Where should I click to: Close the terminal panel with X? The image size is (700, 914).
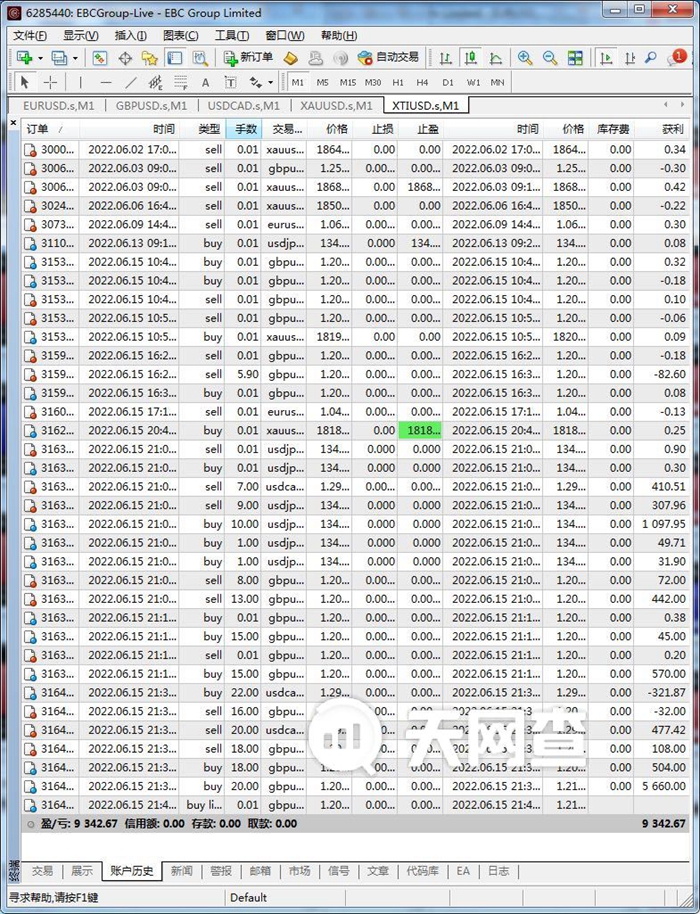click(14, 124)
